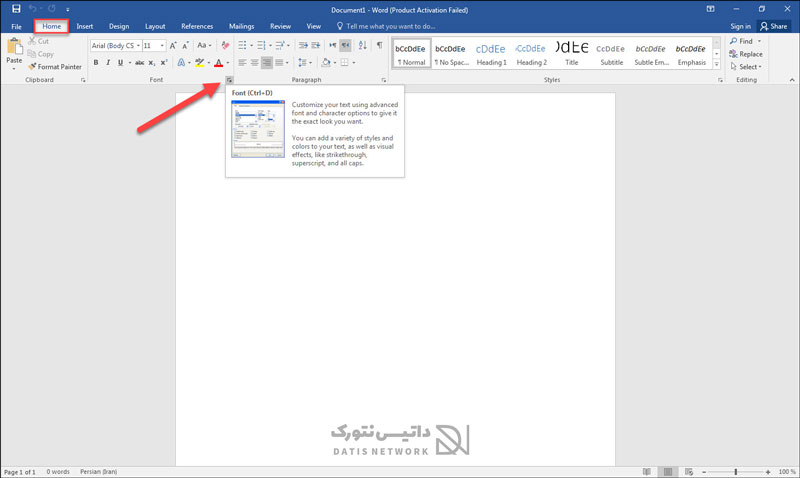Toggle Italic formatting
Screen dimensions: 800x478
(108, 63)
